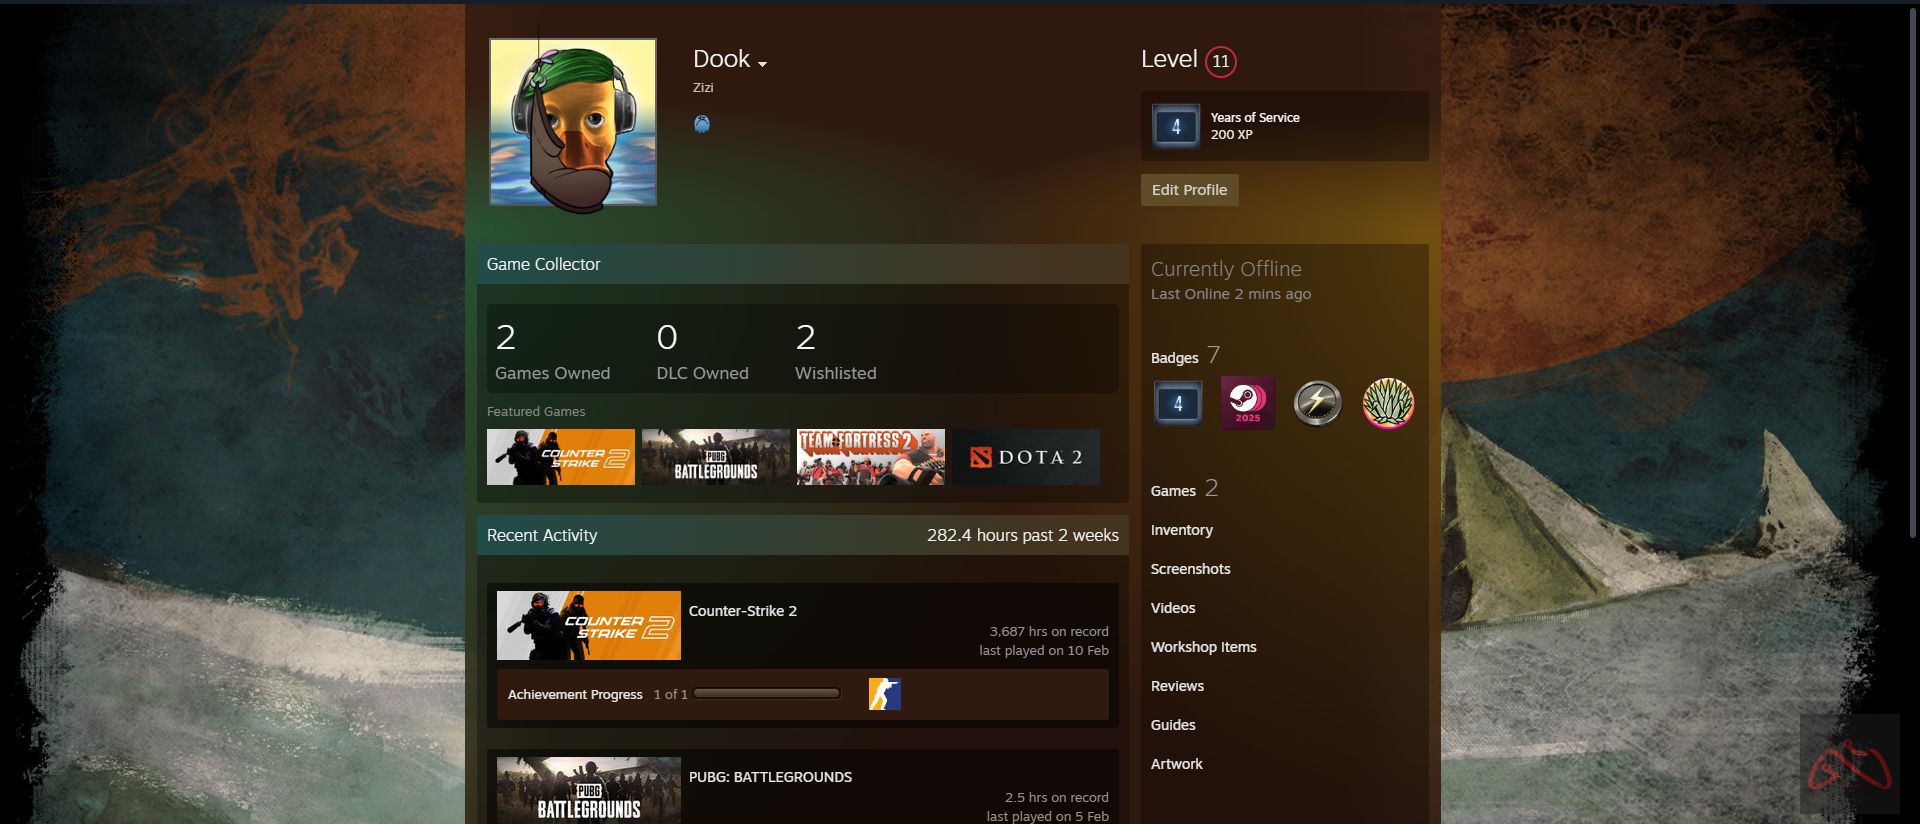Select Team Fortress 2 featured game

[x=870, y=457]
